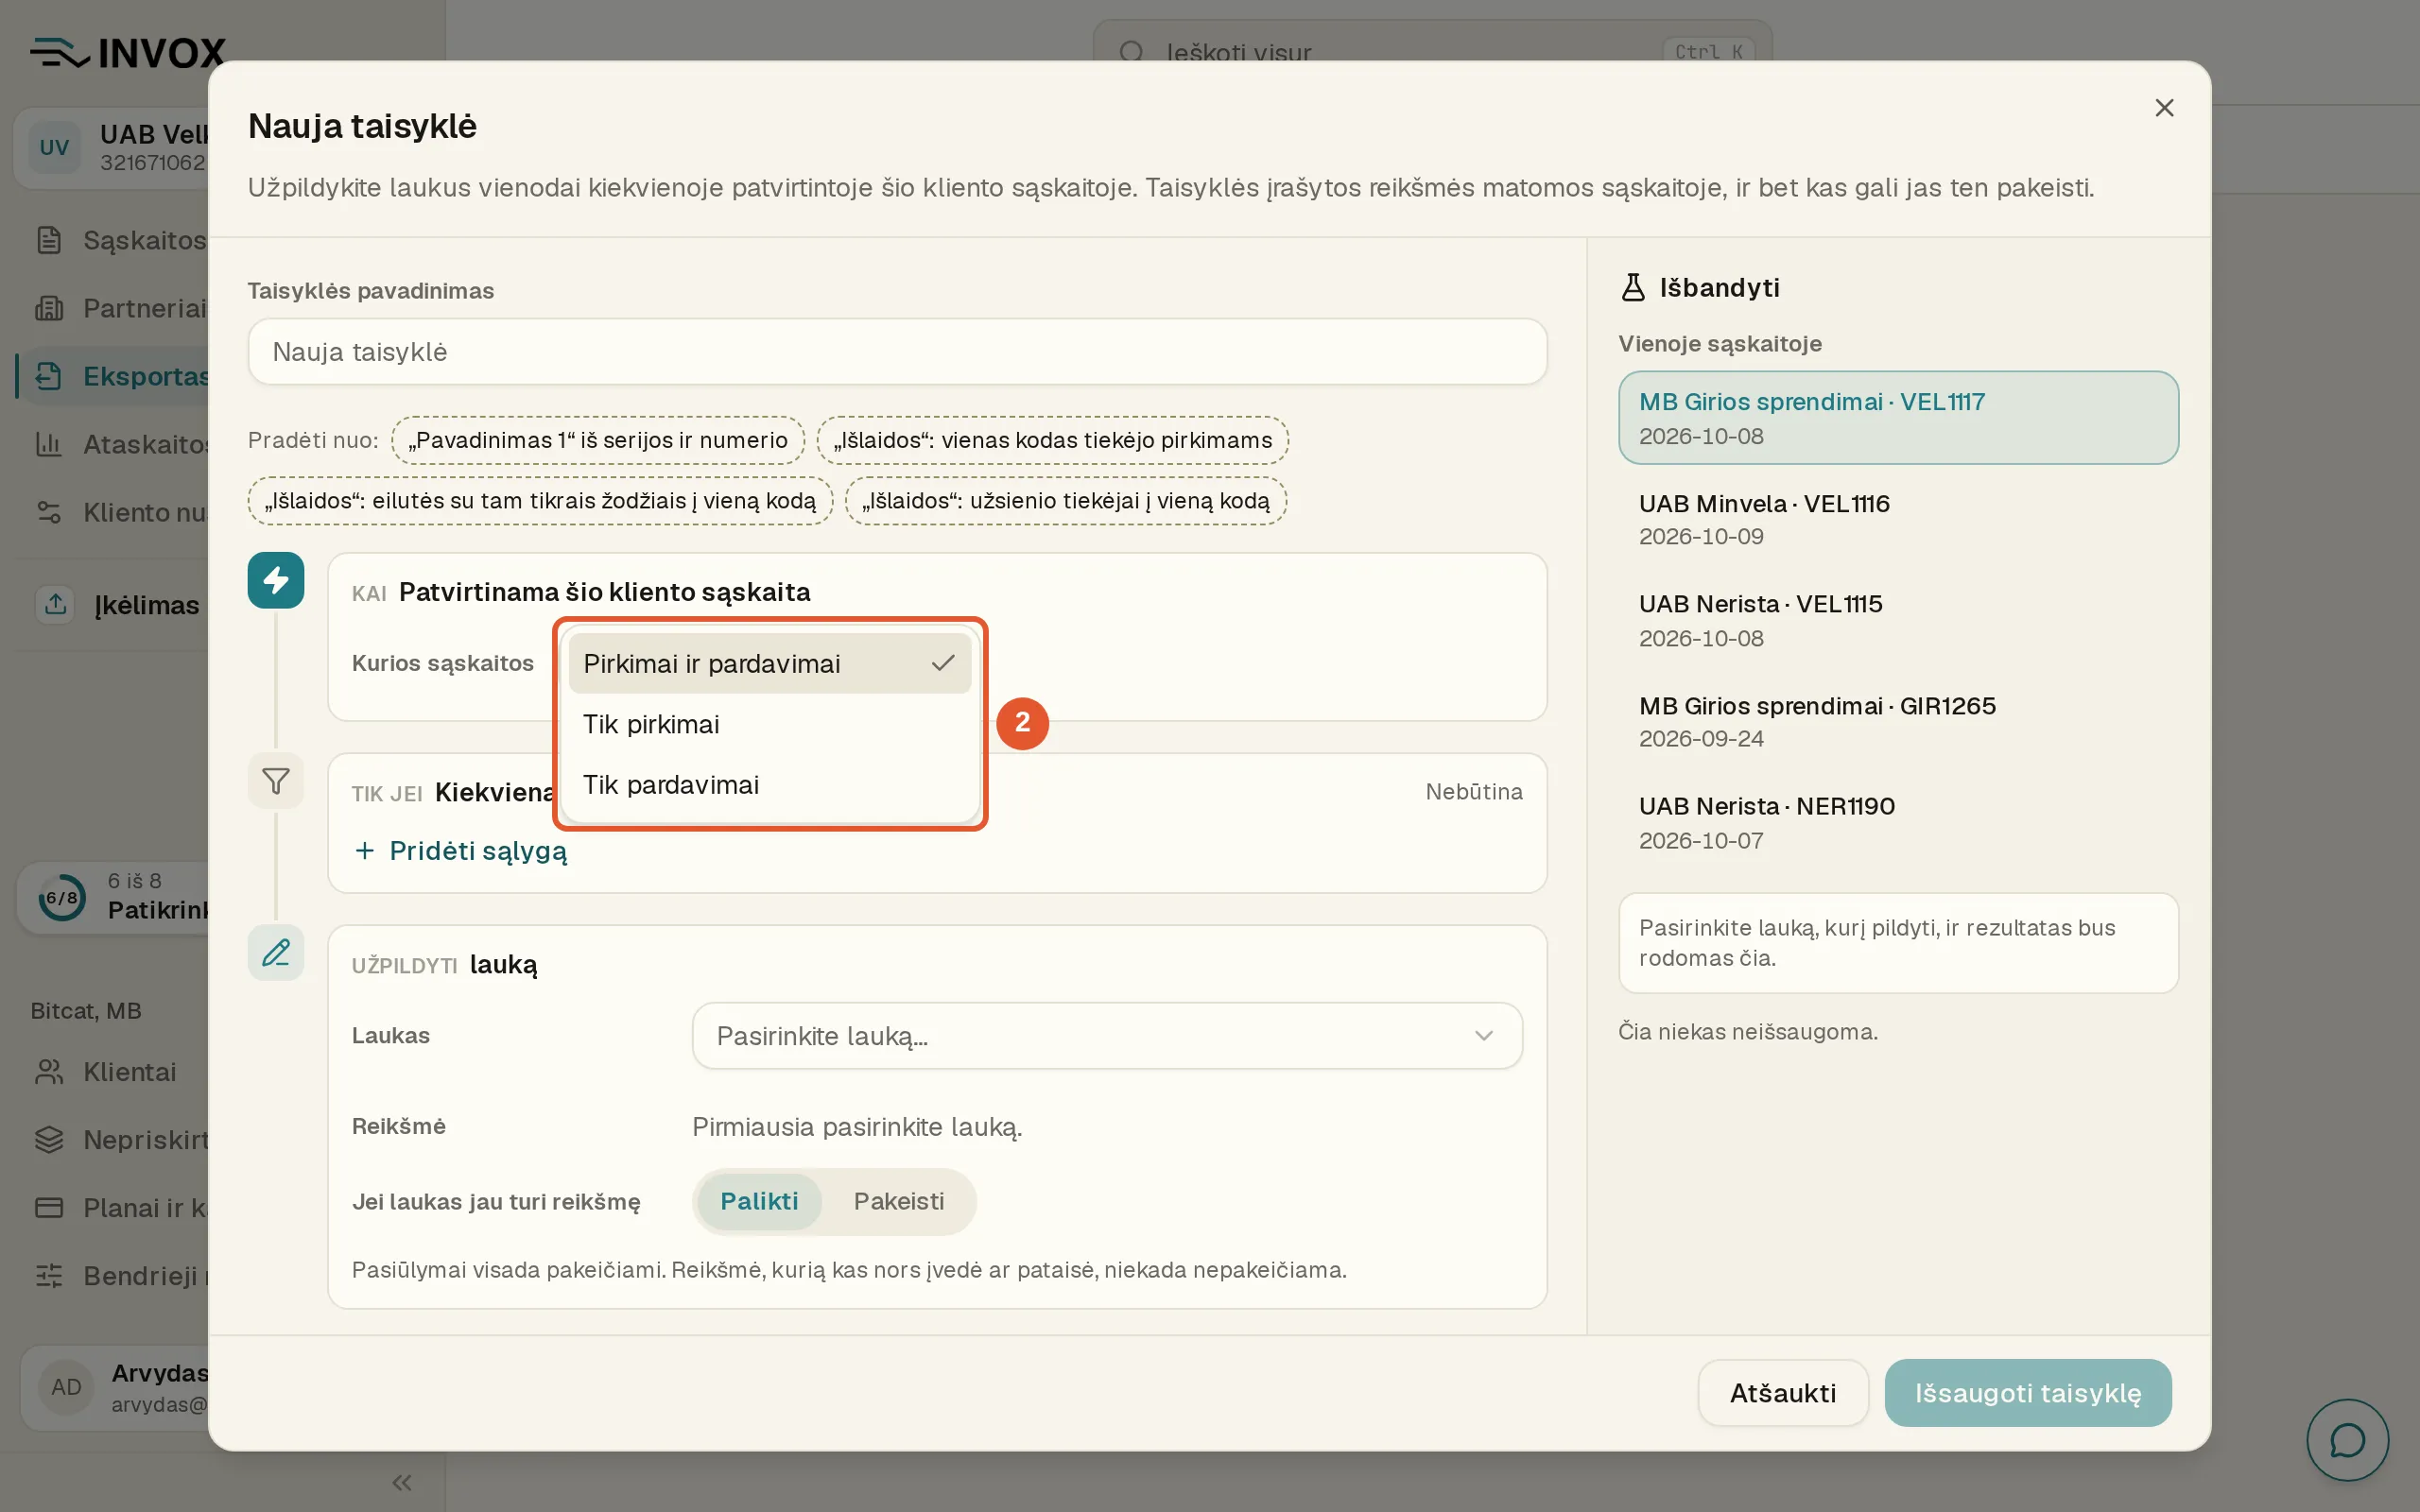Screen dimensions: 2420x1512
Task: Switch to Pakeisti for existing value
Action: click(x=898, y=1201)
